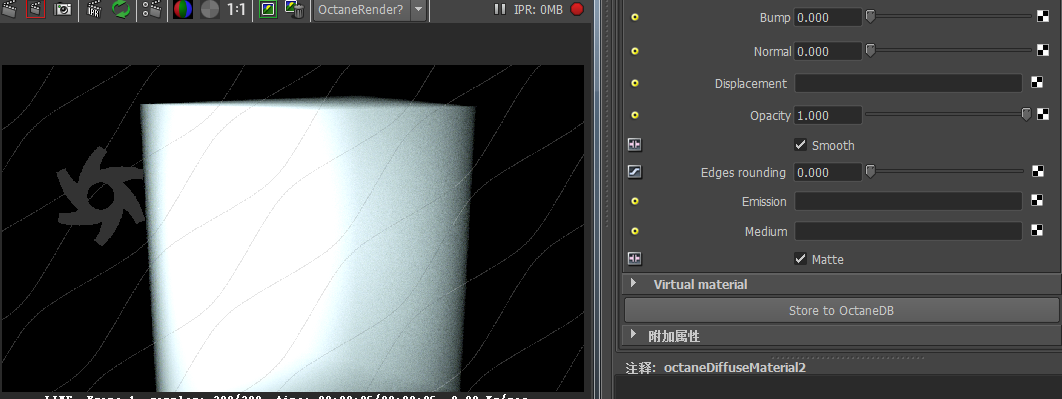Click the Bump value input field
The width and height of the screenshot is (1062, 399).
(x=828, y=18)
